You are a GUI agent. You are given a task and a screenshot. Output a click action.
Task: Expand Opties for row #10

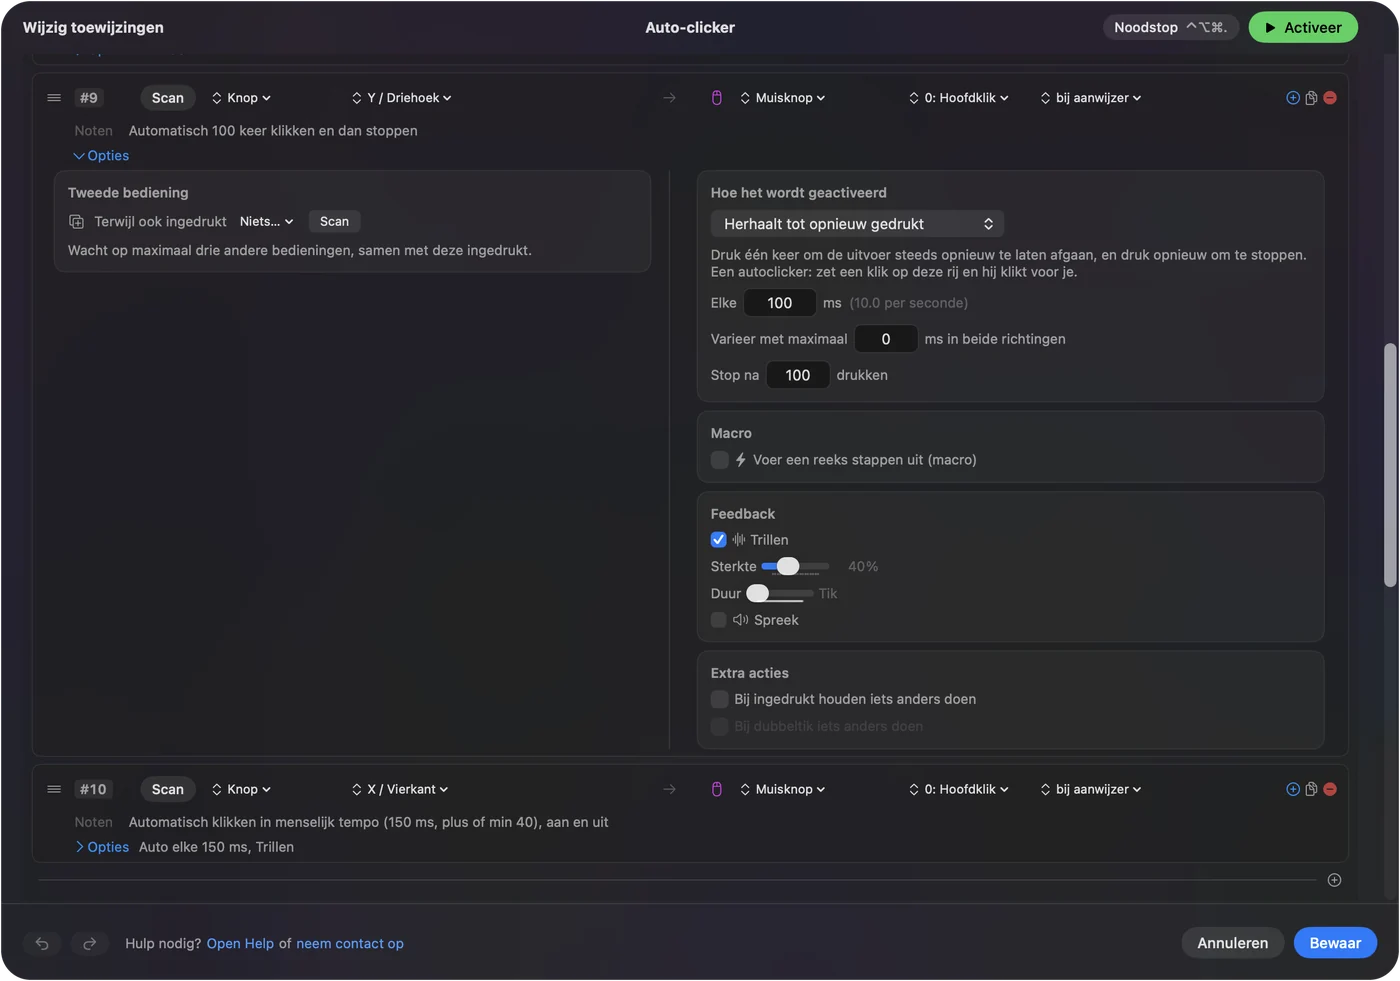point(102,847)
